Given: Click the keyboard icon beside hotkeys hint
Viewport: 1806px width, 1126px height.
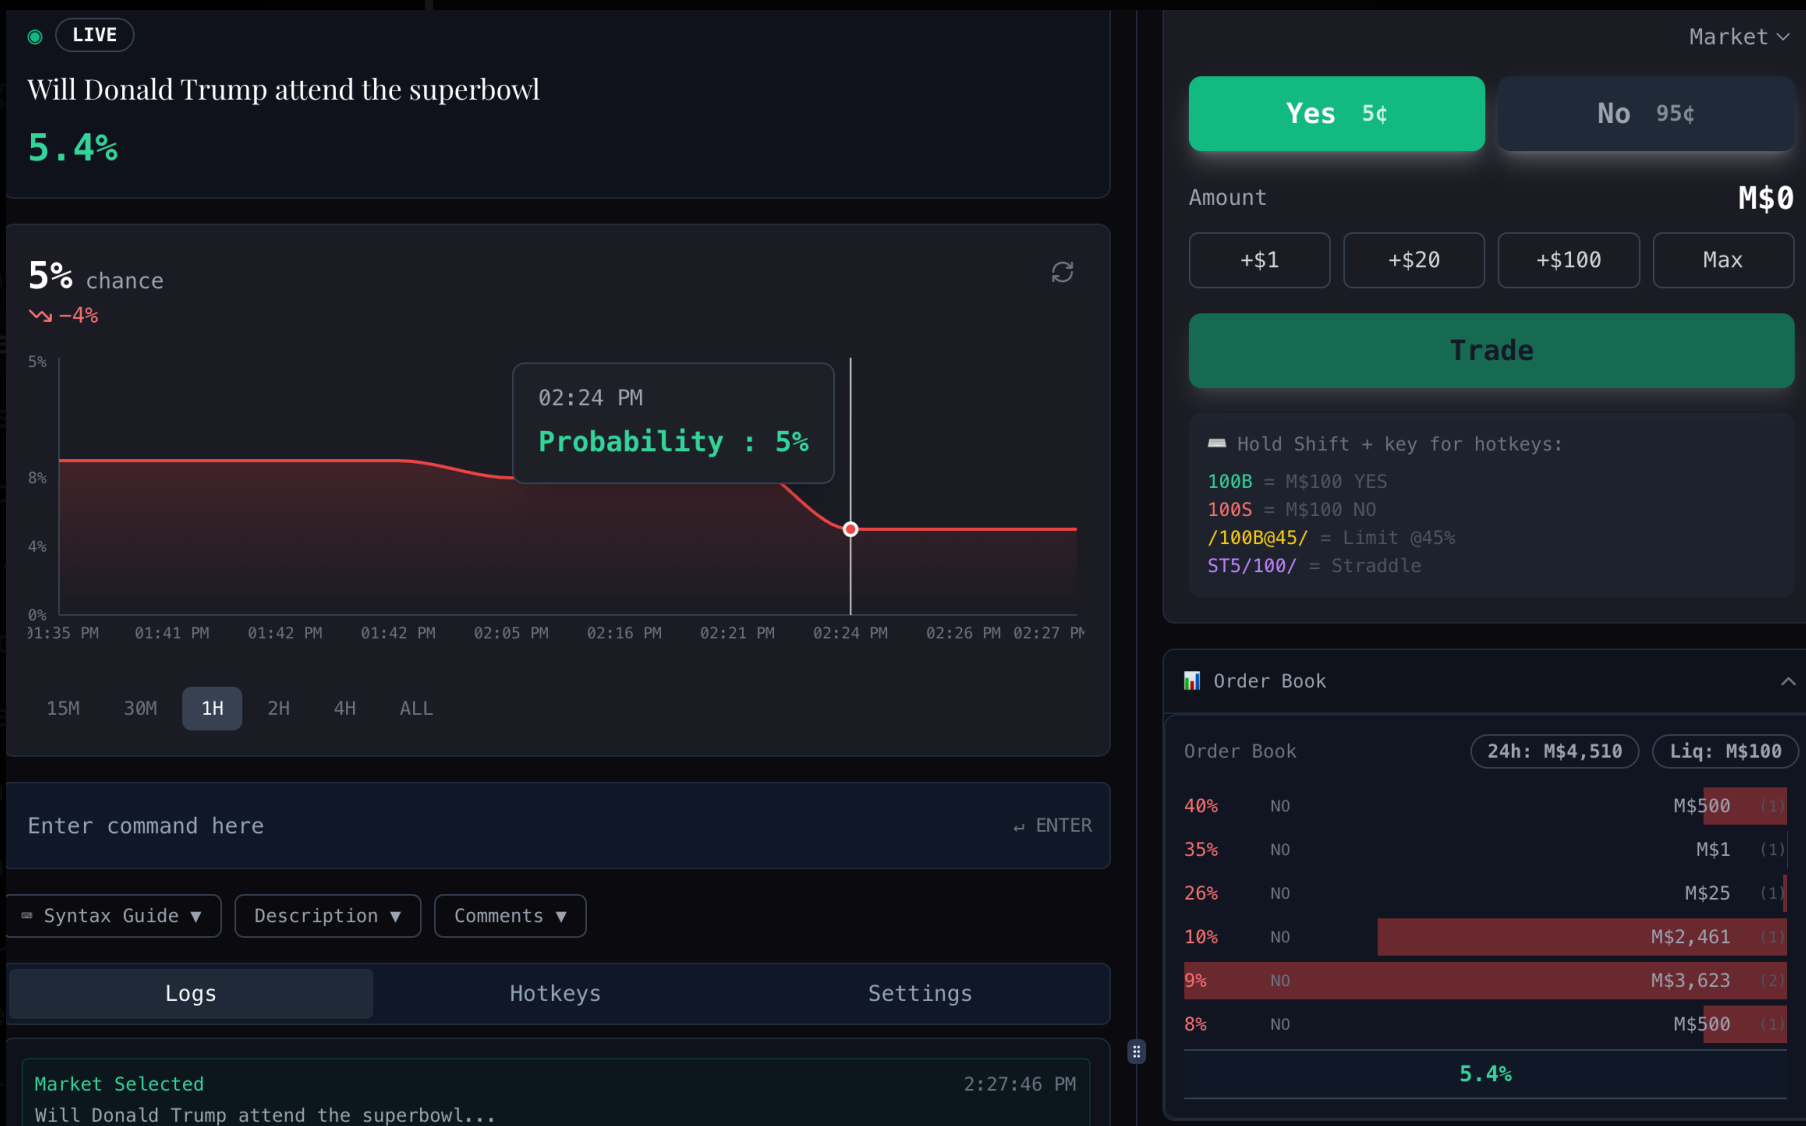Looking at the screenshot, I should tap(1217, 443).
